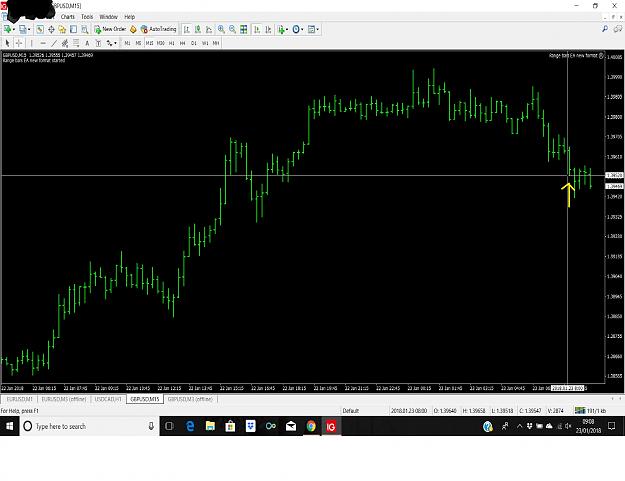This screenshot has height=481, width=625.
Task: Zoom in on the chart
Action: [x=221, y=29]
